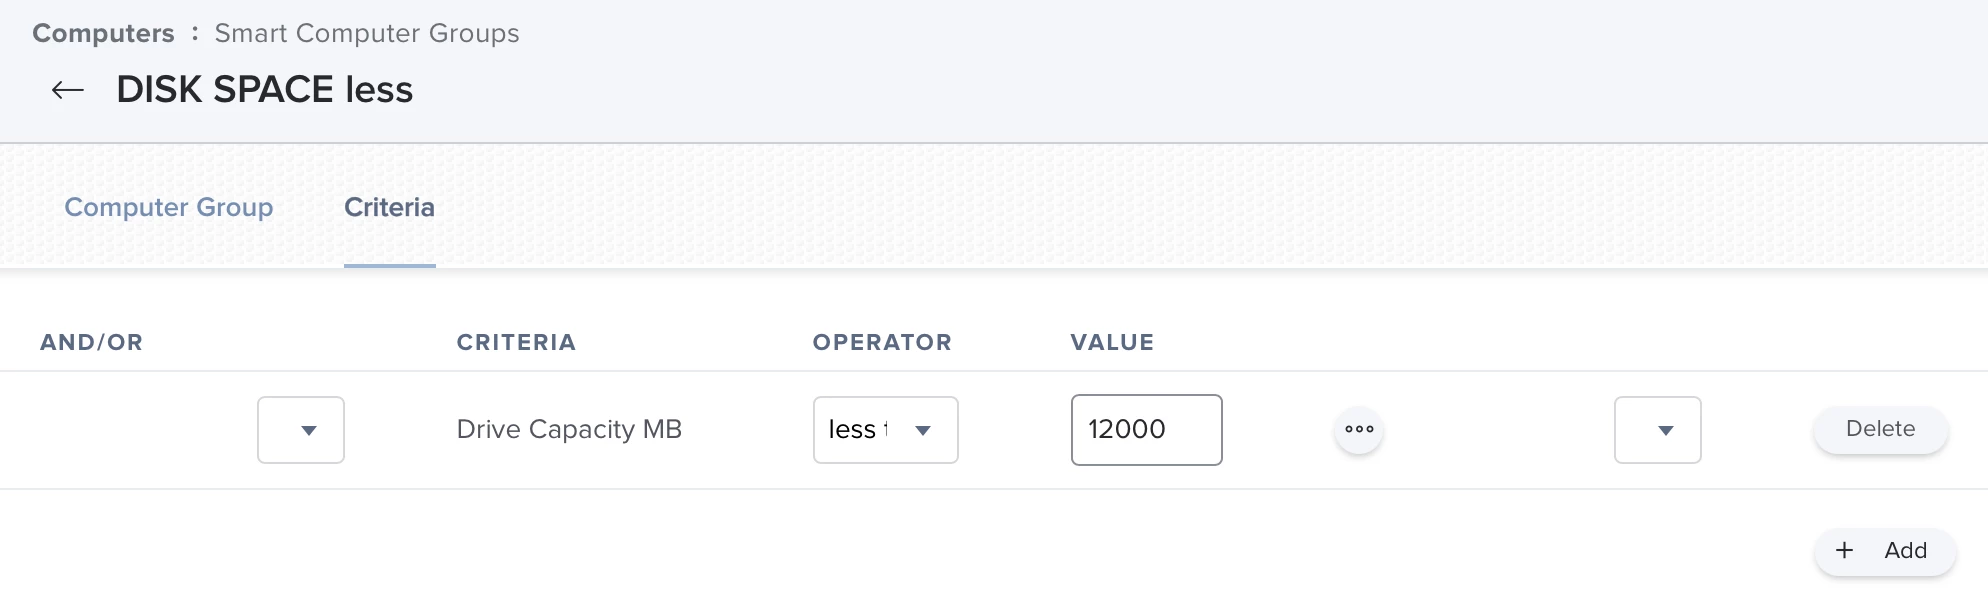
Task: Click the CRITERIA column header
Action: point(516,342)
